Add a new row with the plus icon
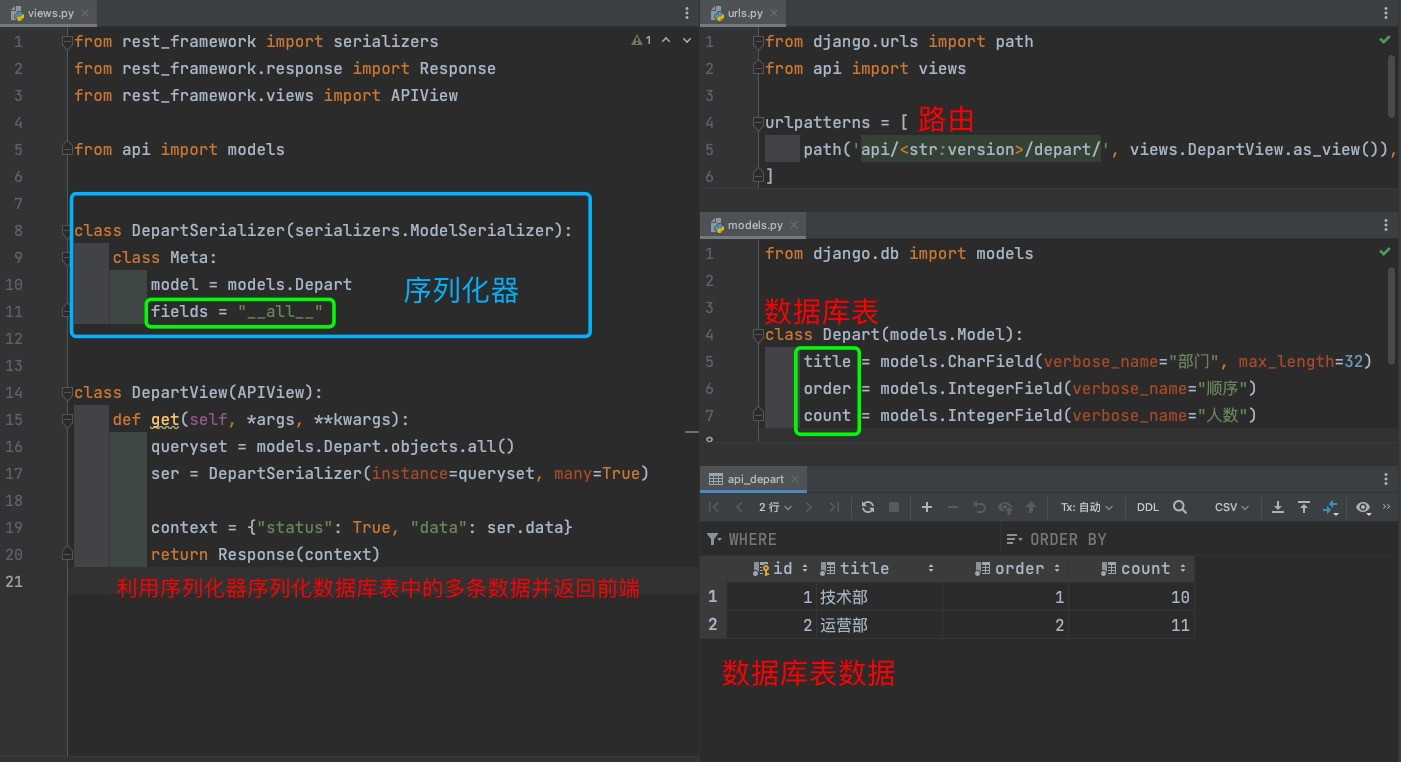This screenshot has height=762, width=1401. click(927, 507)
